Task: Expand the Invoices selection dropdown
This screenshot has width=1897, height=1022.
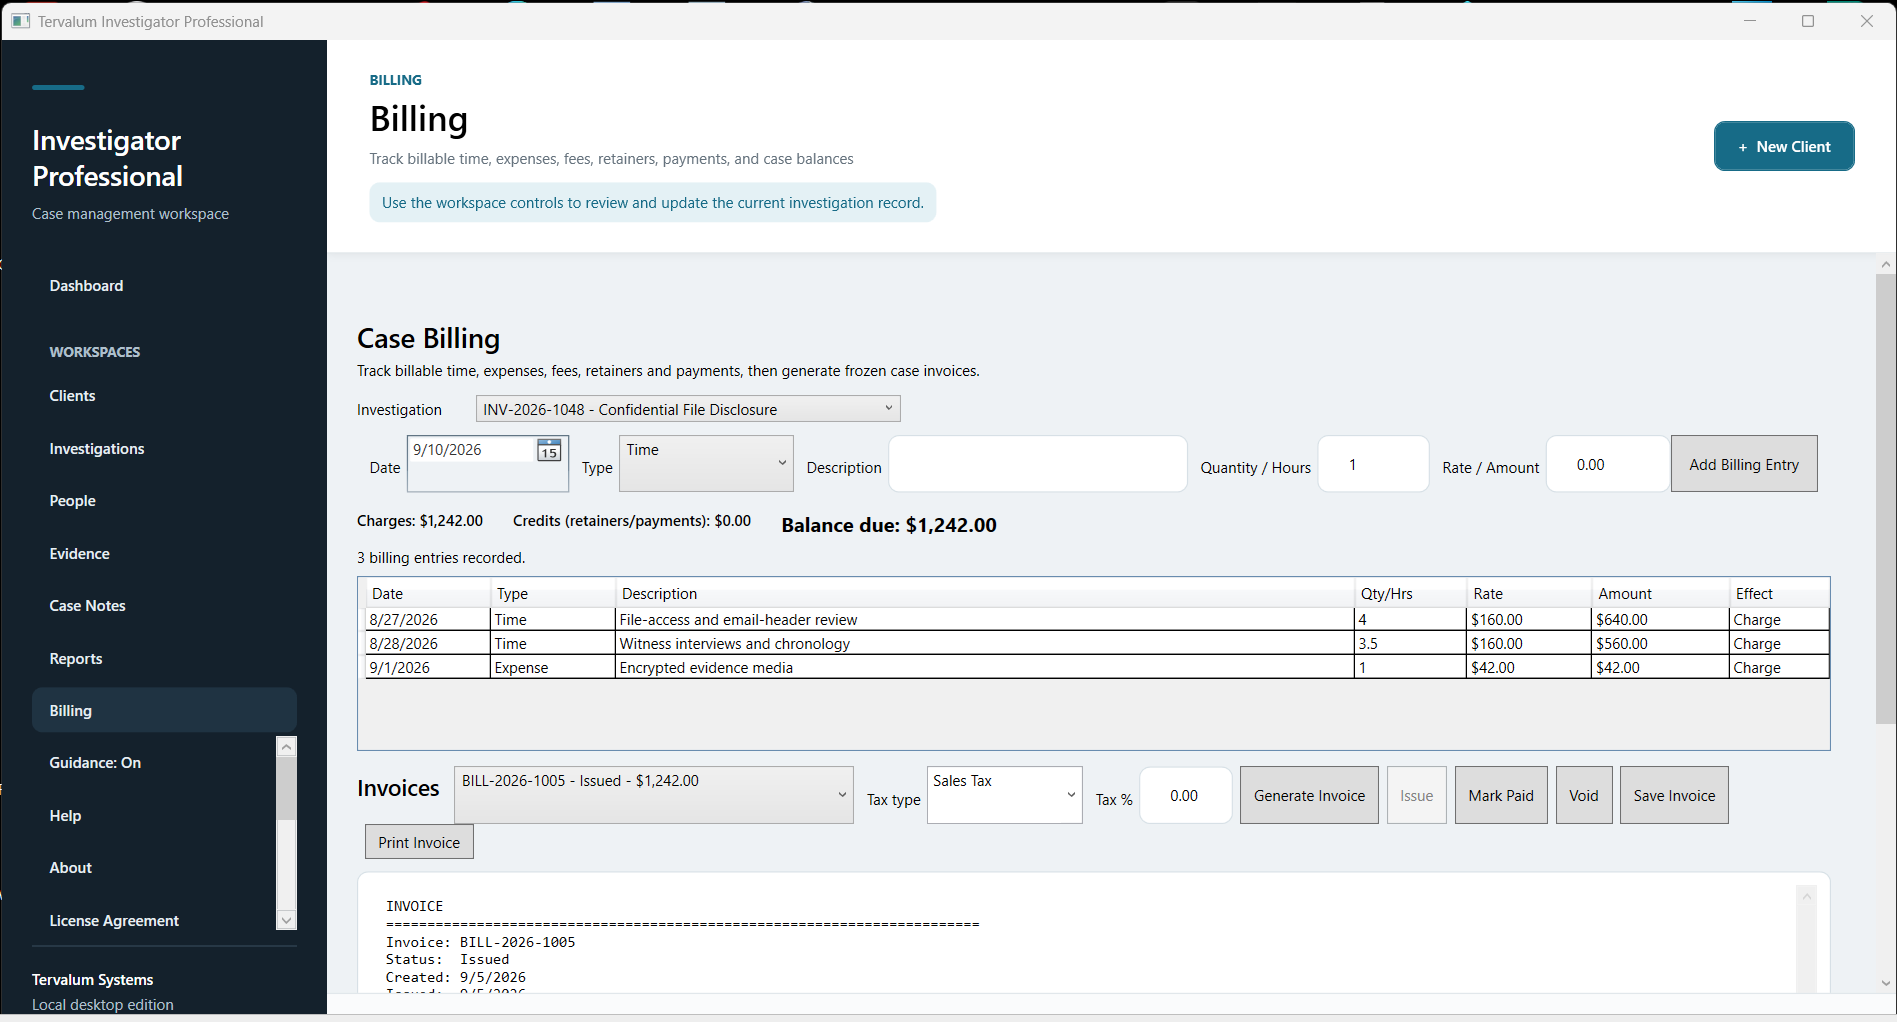Action: (654, 795)
